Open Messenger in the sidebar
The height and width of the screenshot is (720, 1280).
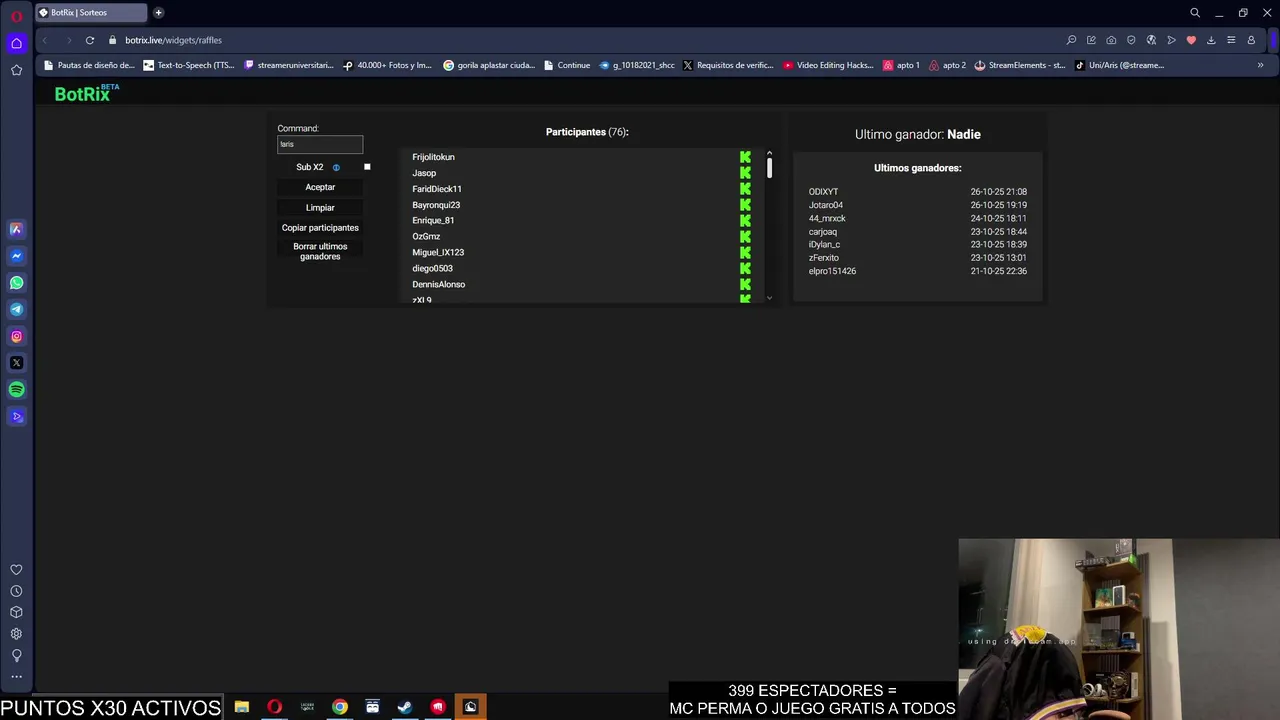tap(16, 256)
